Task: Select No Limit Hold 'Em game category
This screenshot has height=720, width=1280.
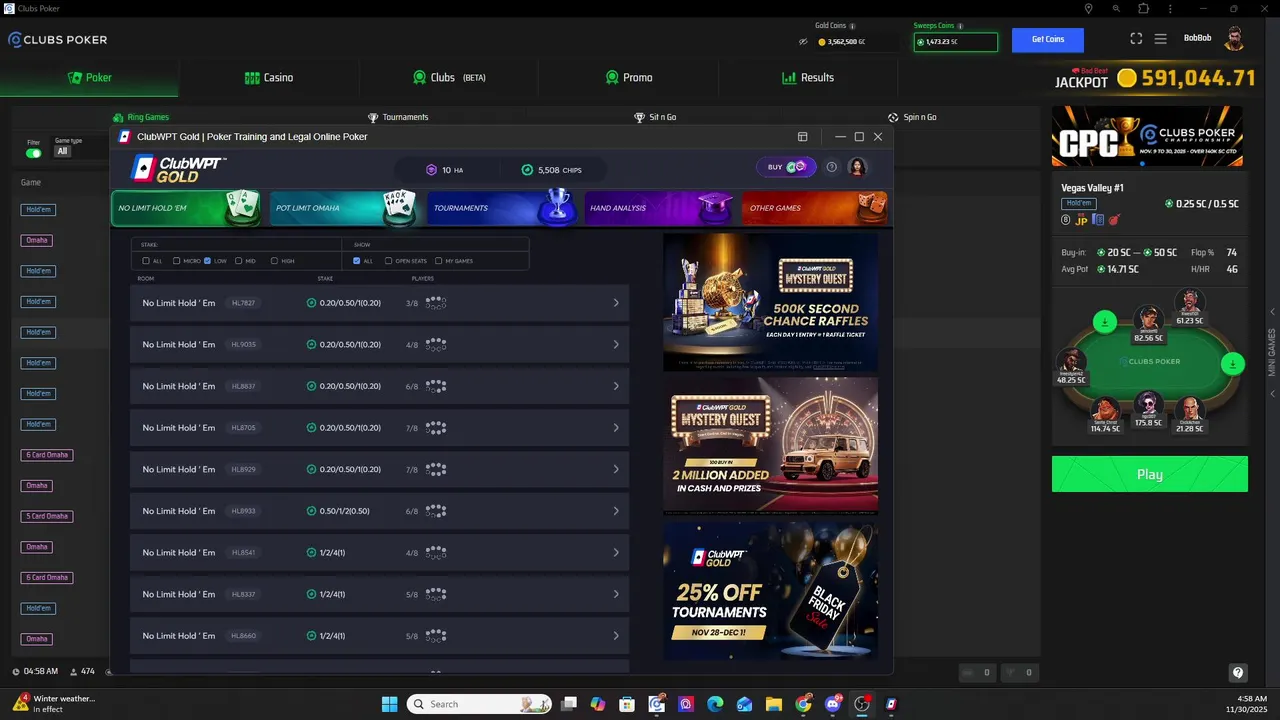Action: click(186, 208)
